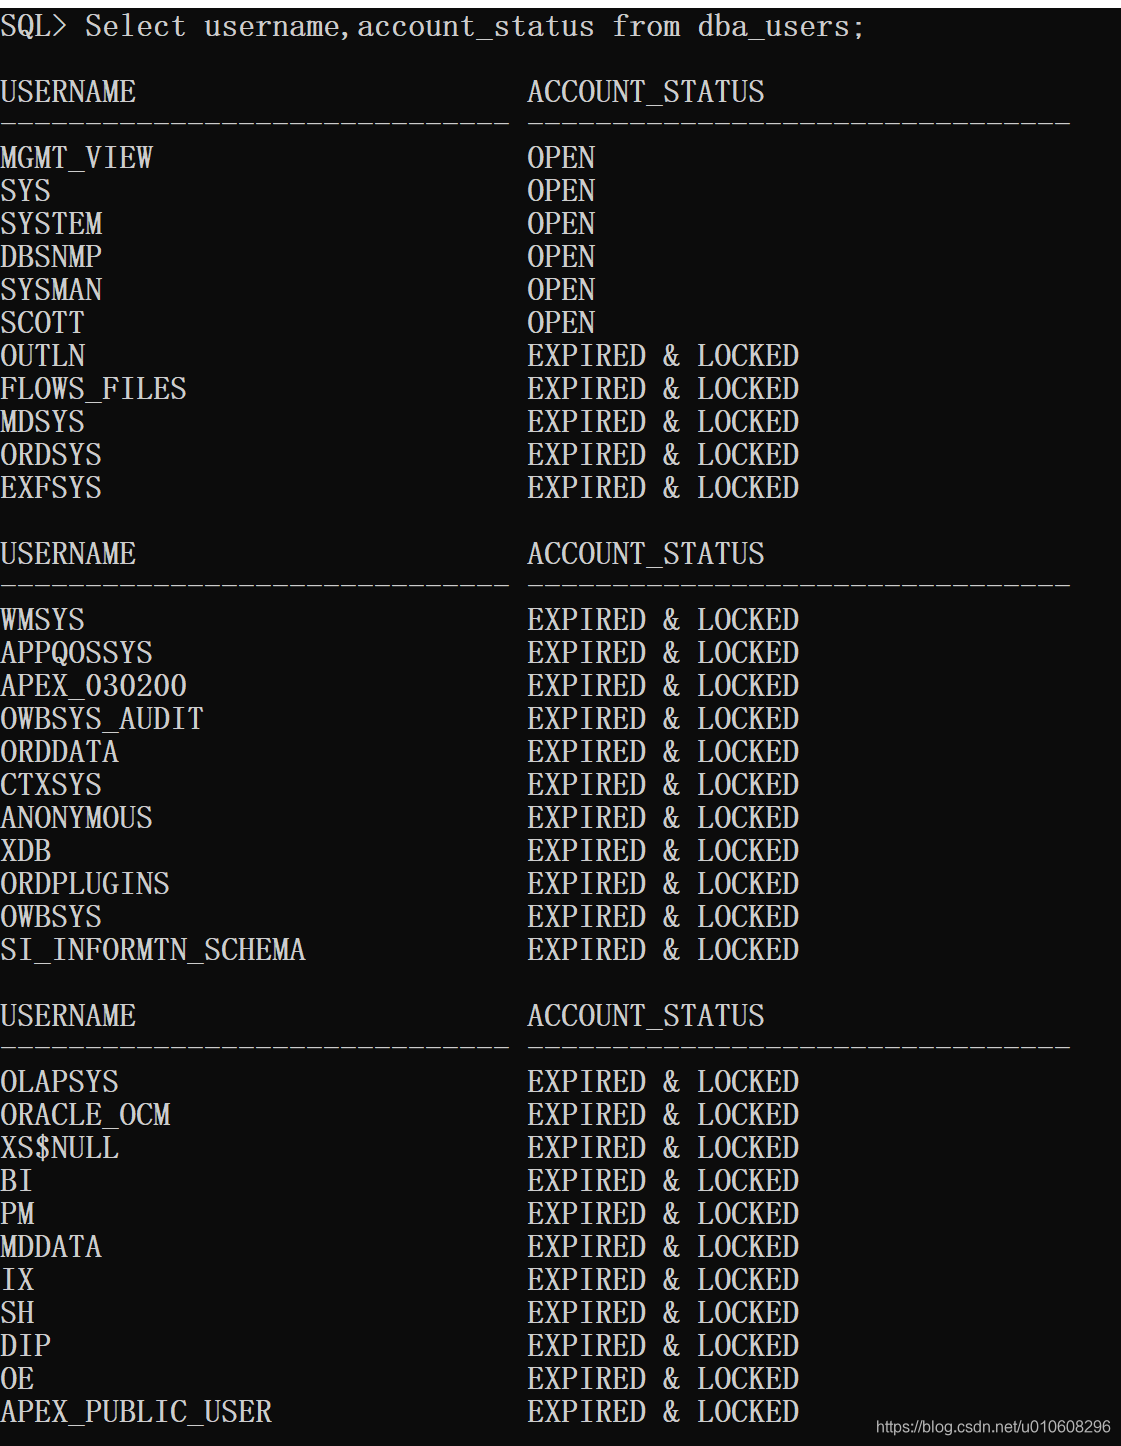Viewport: 1121px width, 1446px height.
Task: Select the OLAPSYS username
Action: [60, 1082]
